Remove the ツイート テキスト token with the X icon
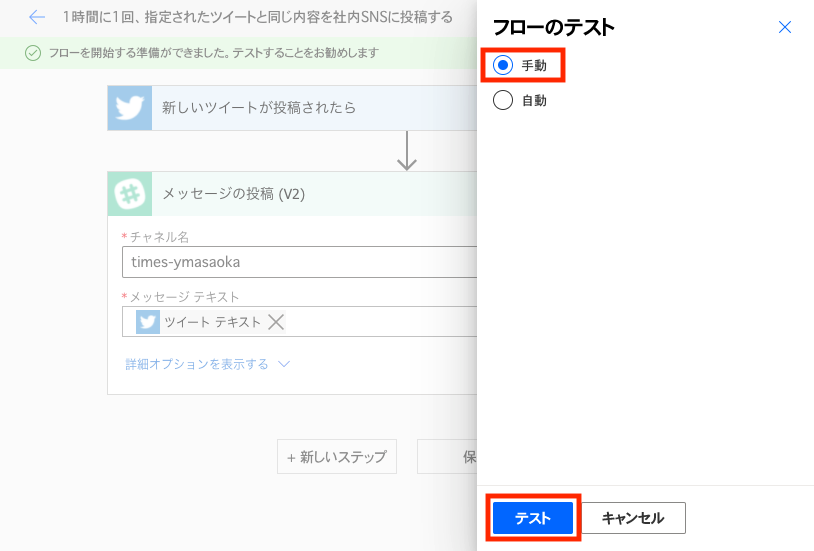Image resolution: width=814 pixels, height=551 pixels. pyautogui.click(x=276, y=322)
